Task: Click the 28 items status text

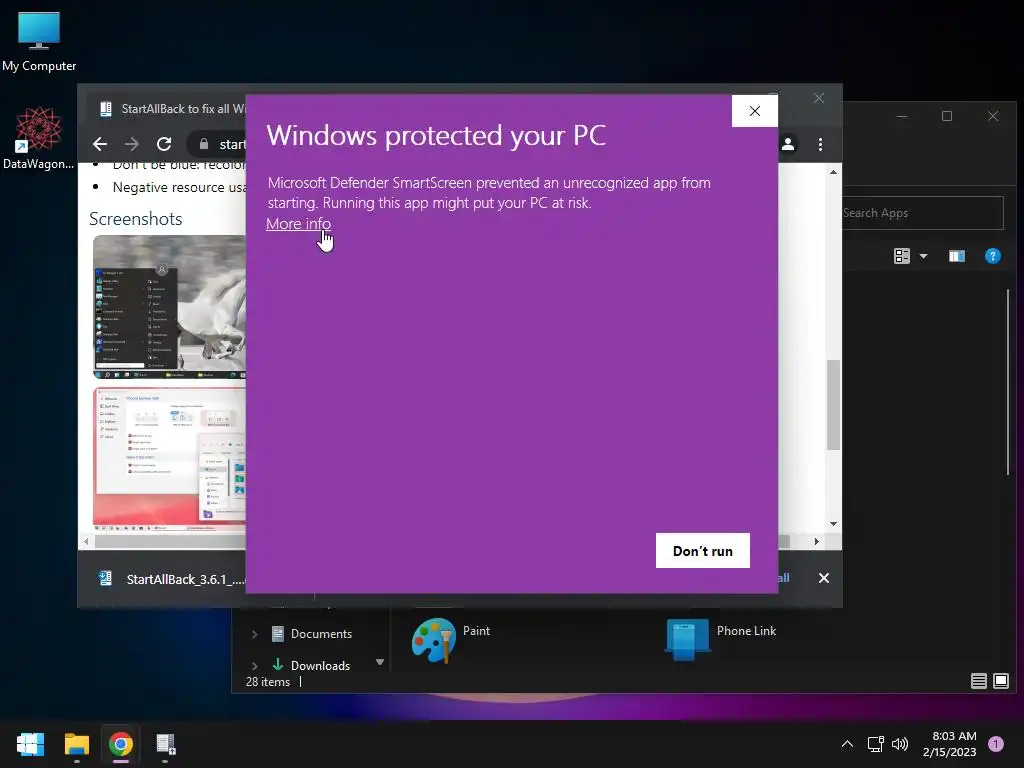Action: point(268,681)
